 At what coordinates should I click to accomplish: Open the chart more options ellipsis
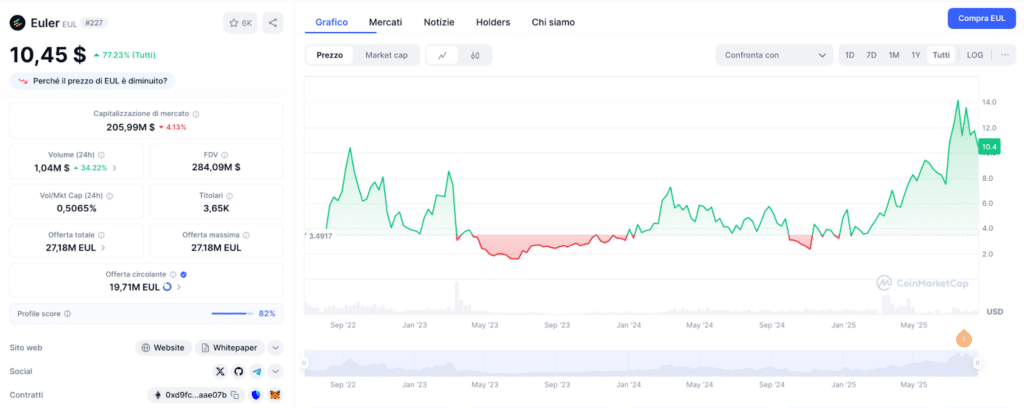1004,55
